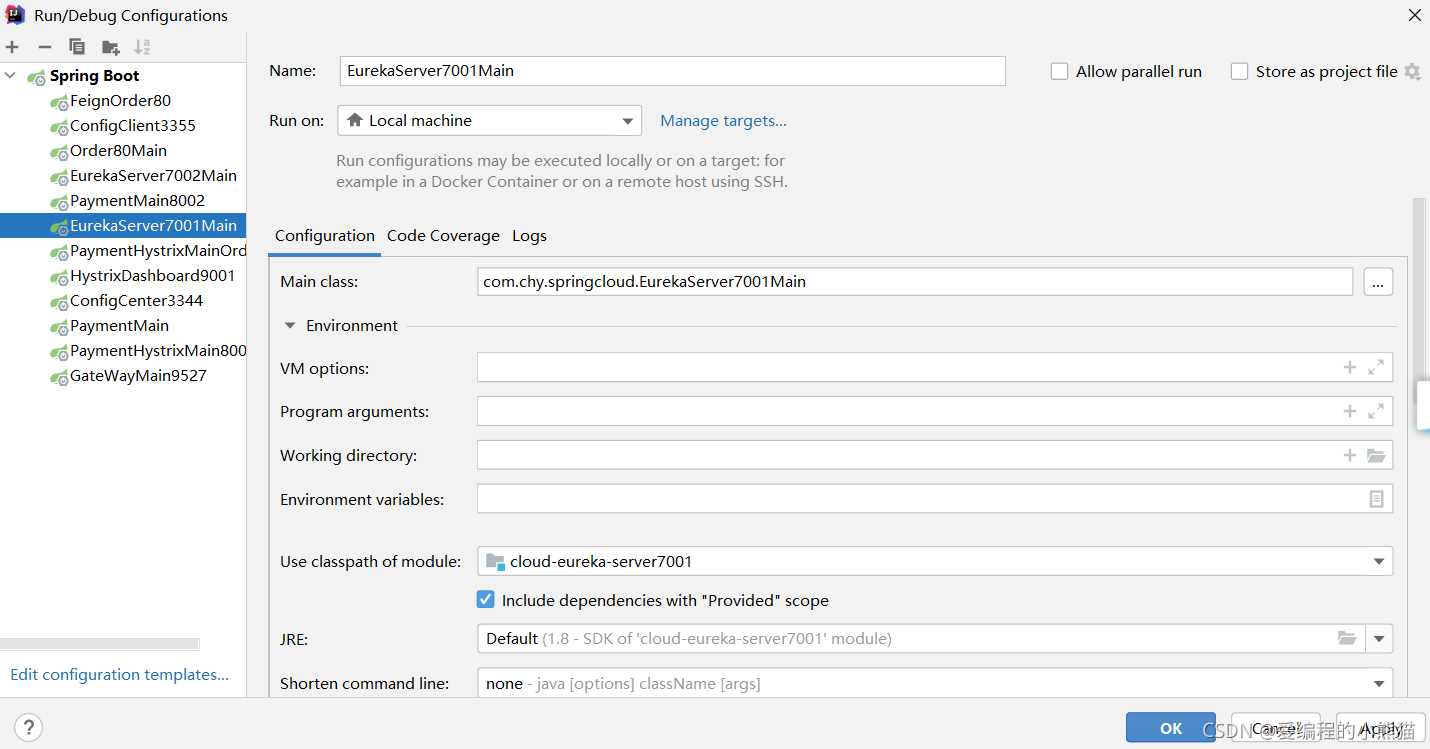Click the Remove Configuration minus icon
The image size is (1430, 749).
[44, 47]
